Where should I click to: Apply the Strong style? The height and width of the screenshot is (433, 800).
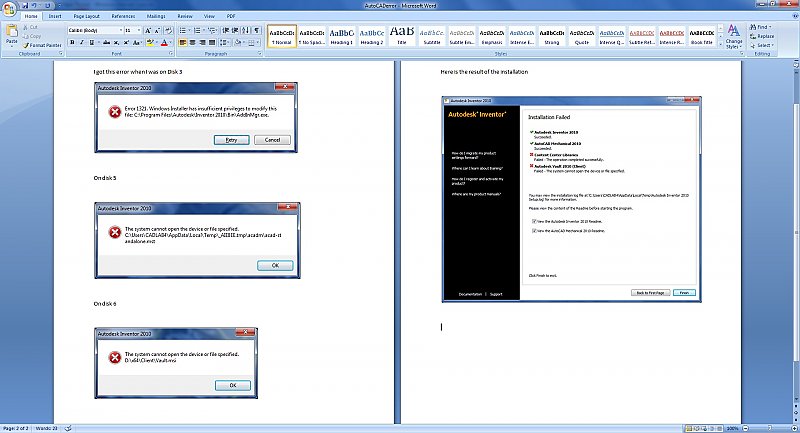(x=552, y=36)
